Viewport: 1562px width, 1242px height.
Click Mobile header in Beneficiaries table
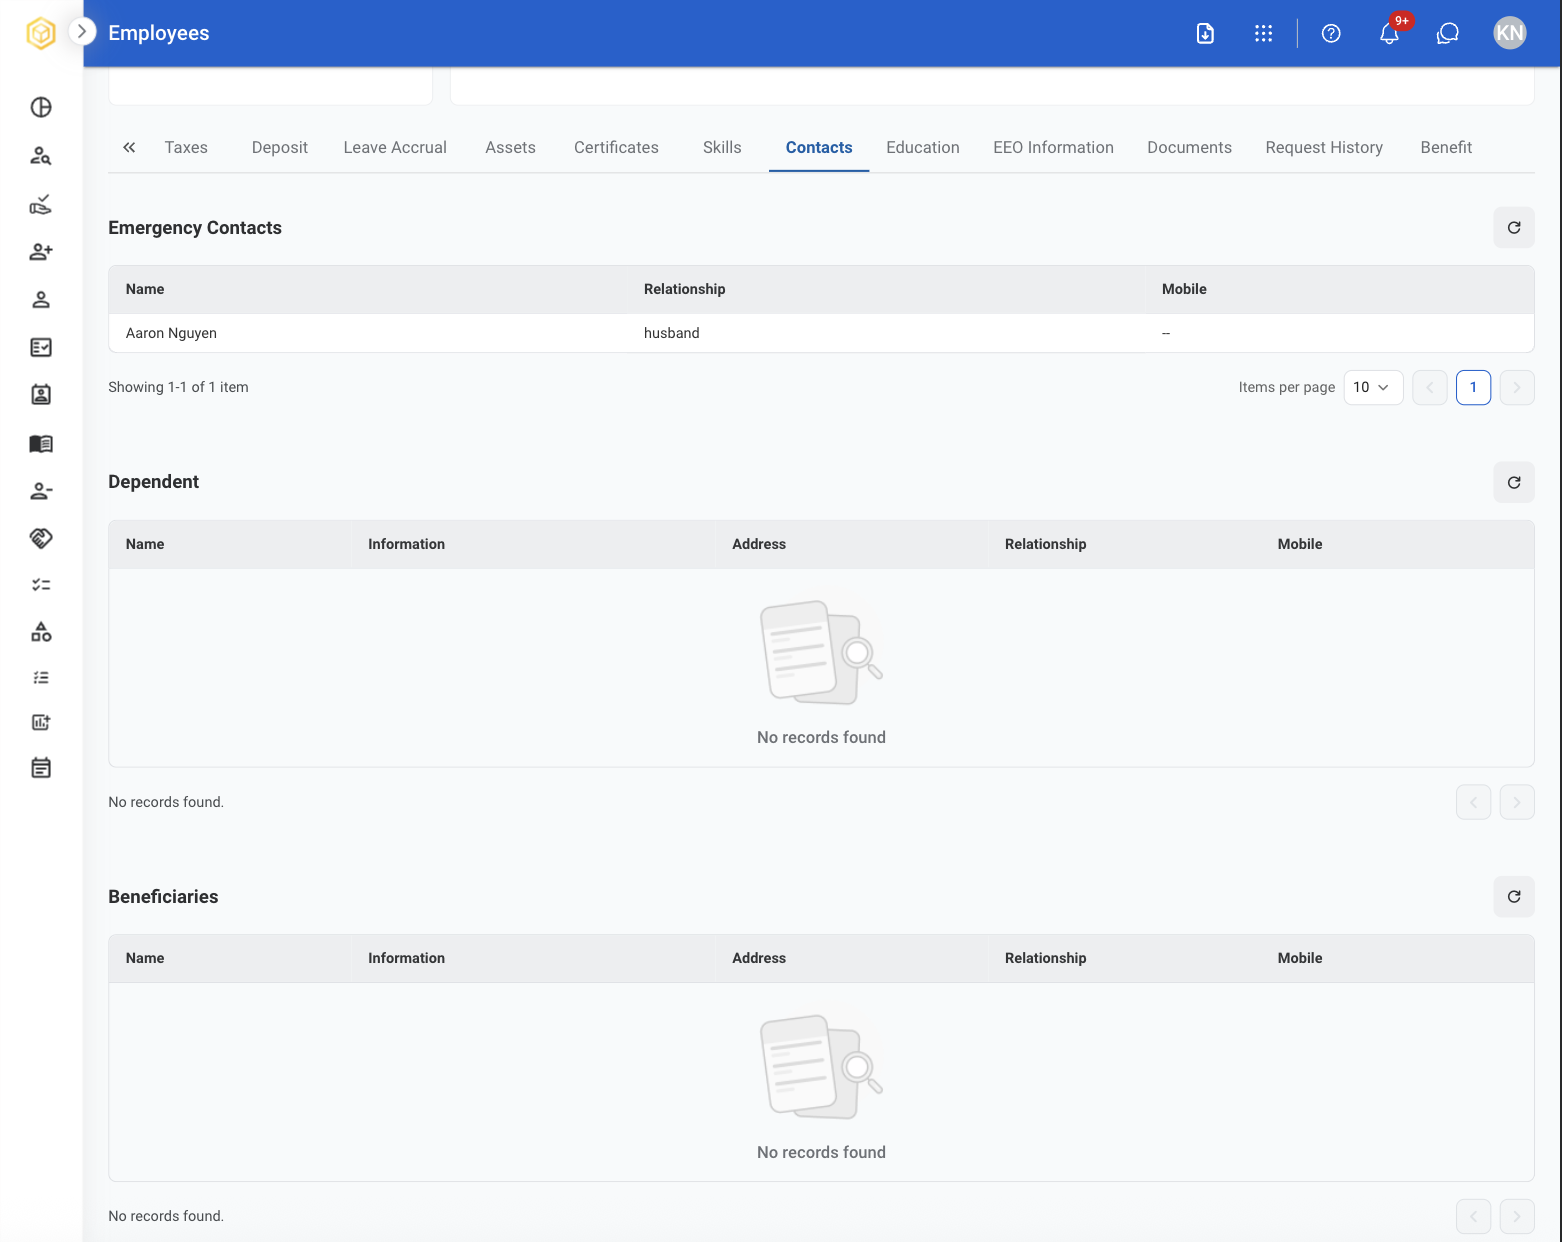click(x=1300, y=958)
